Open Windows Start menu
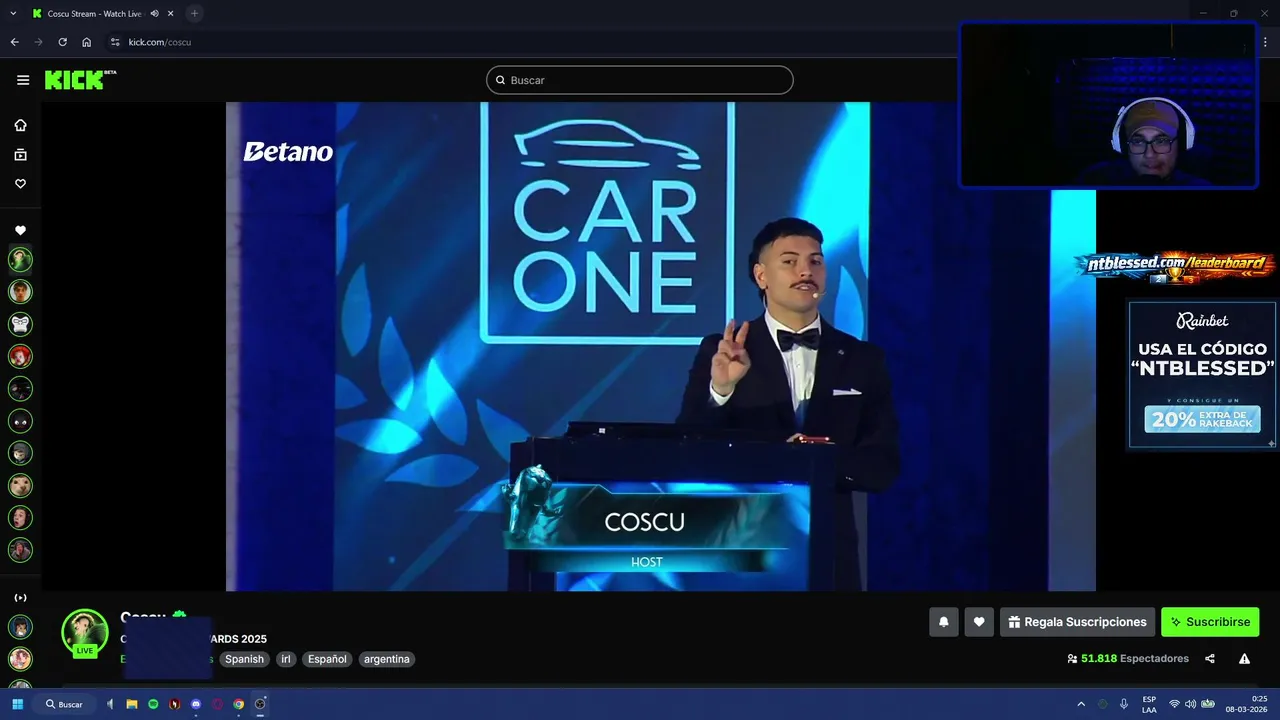1280x720 pixels. click(x=17, y=704)
